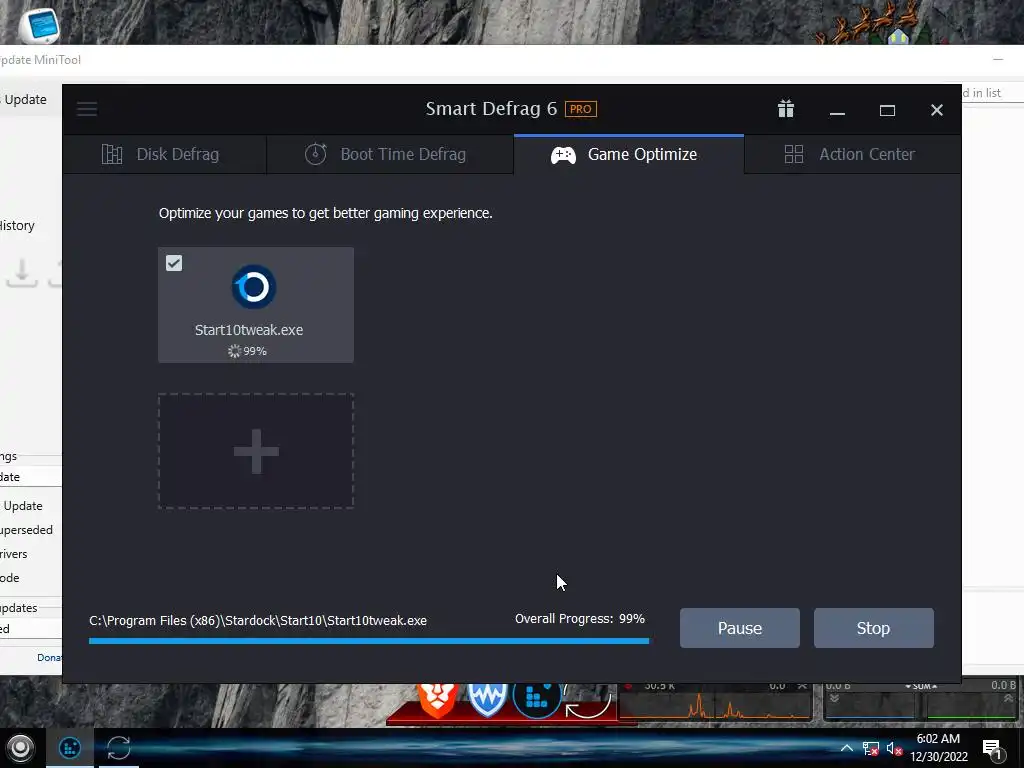Click the desktop monitor shortcut icon
Viewport: 1024px width, 768px height.
click(x=40, y=25)
